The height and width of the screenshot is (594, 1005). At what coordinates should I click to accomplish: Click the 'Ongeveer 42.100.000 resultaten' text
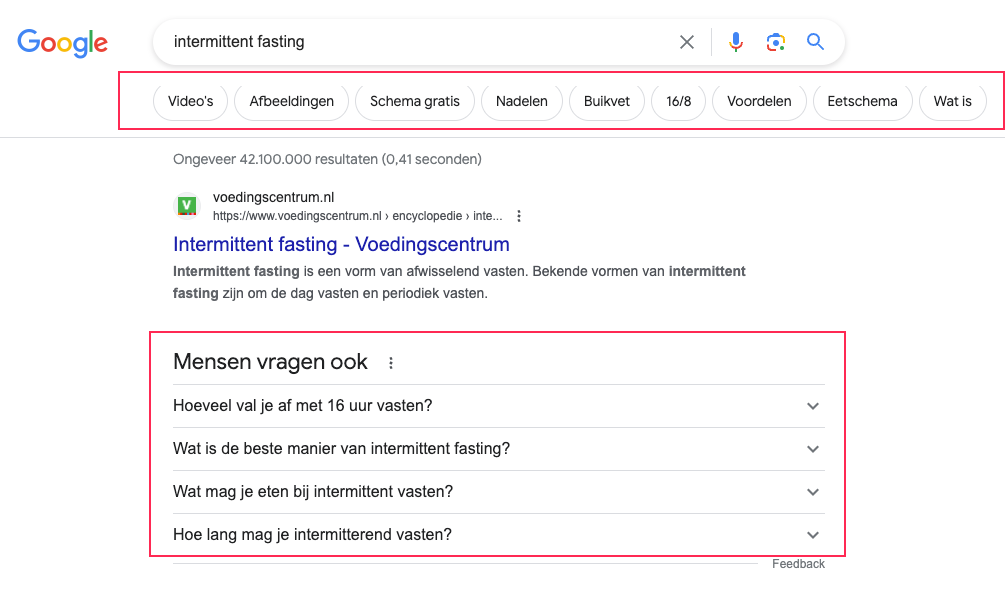coord(275,159)
